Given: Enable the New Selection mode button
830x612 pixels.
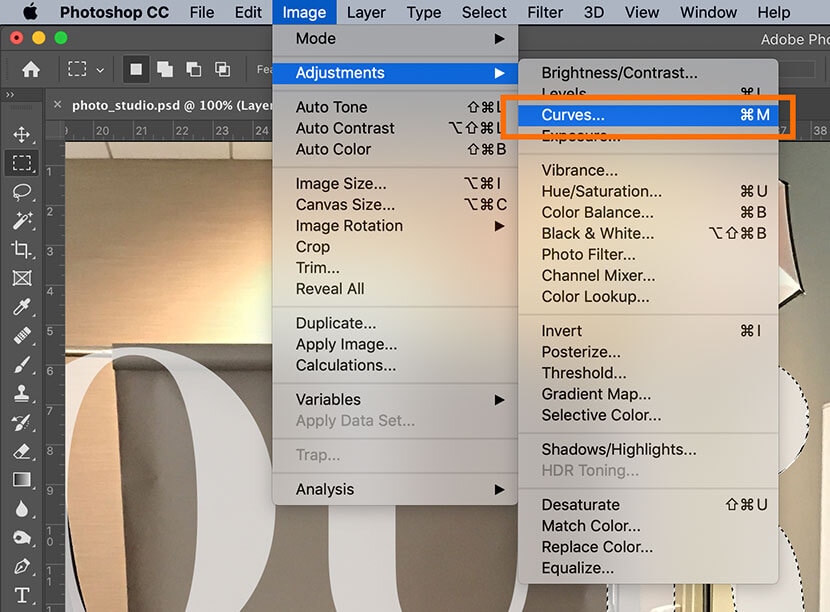Looking at the screenshot, I should click(x=134, y=70).
